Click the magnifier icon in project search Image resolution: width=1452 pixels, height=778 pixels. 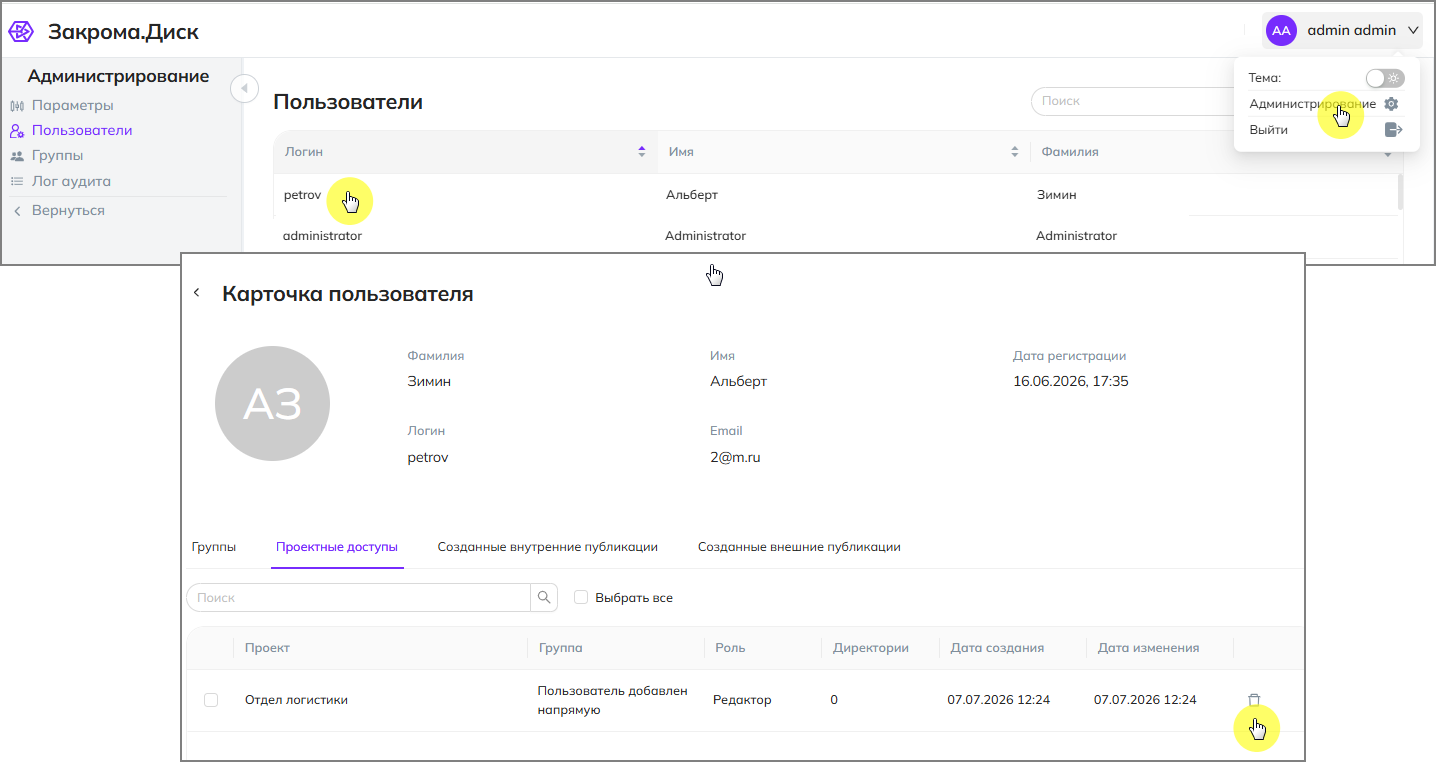[x=544, y=598]
